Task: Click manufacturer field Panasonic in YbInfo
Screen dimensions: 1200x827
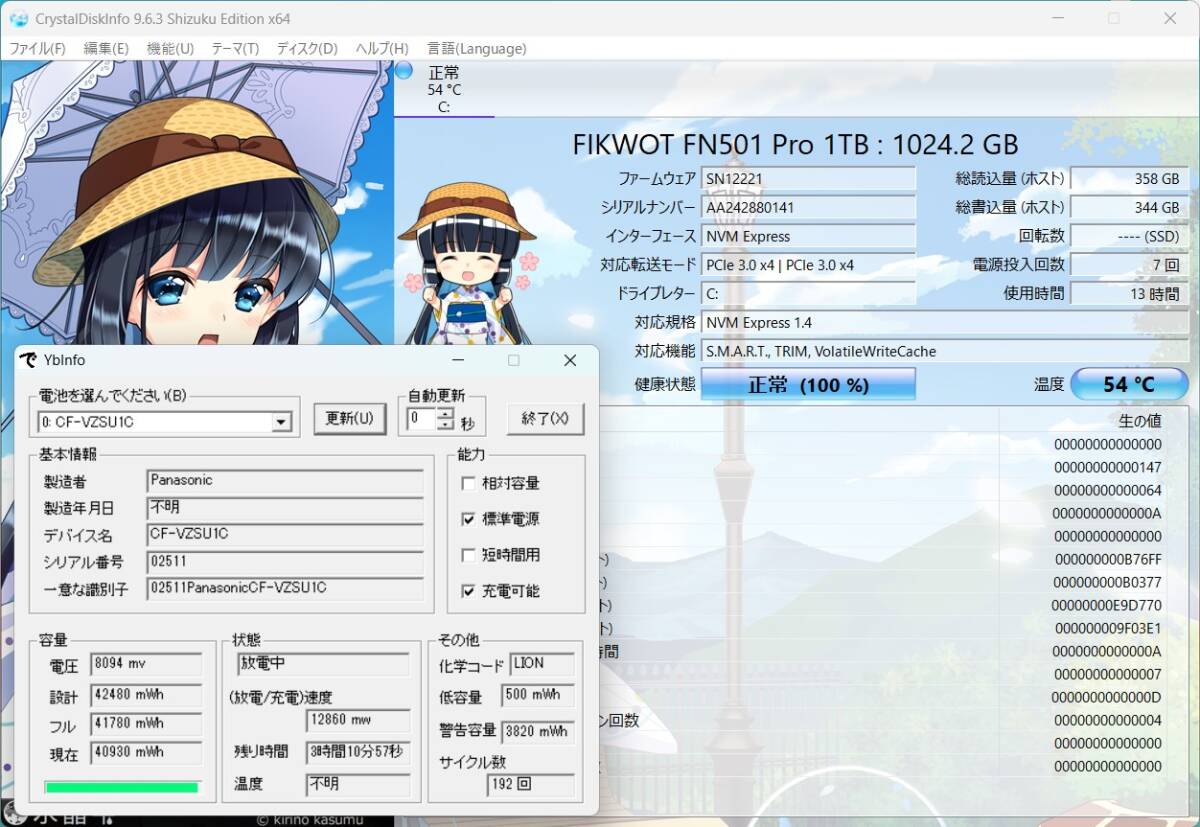Action: pyautogui.click(x=285, y=481)
